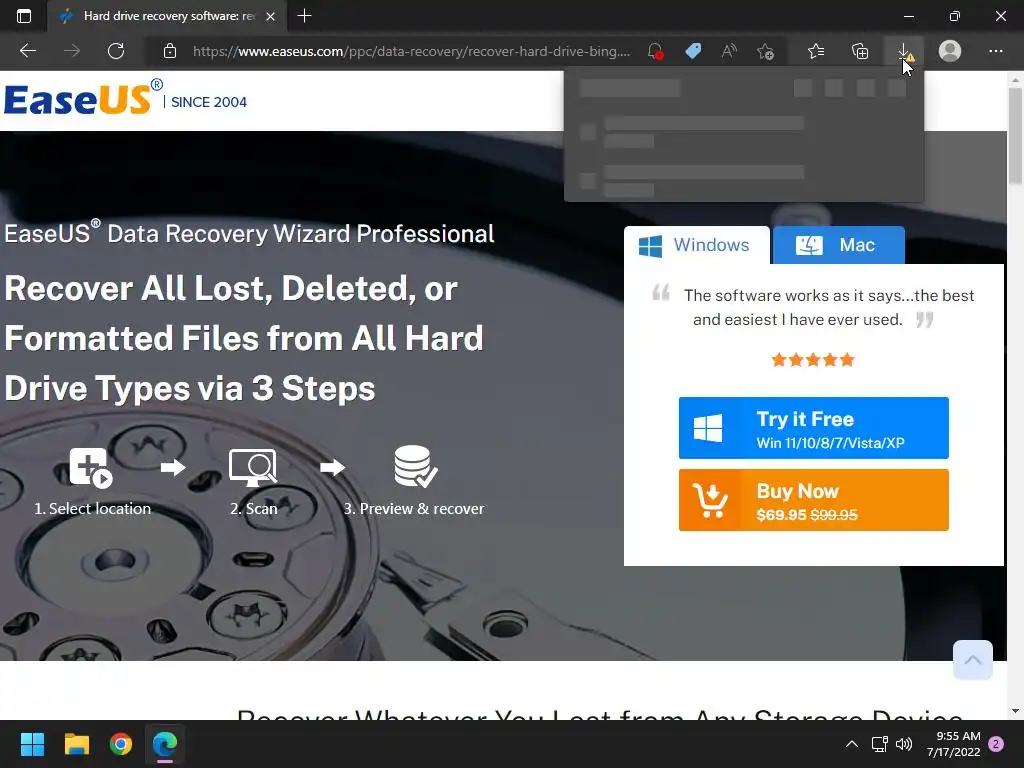Open the Favorites list icon

click(816, 51)
